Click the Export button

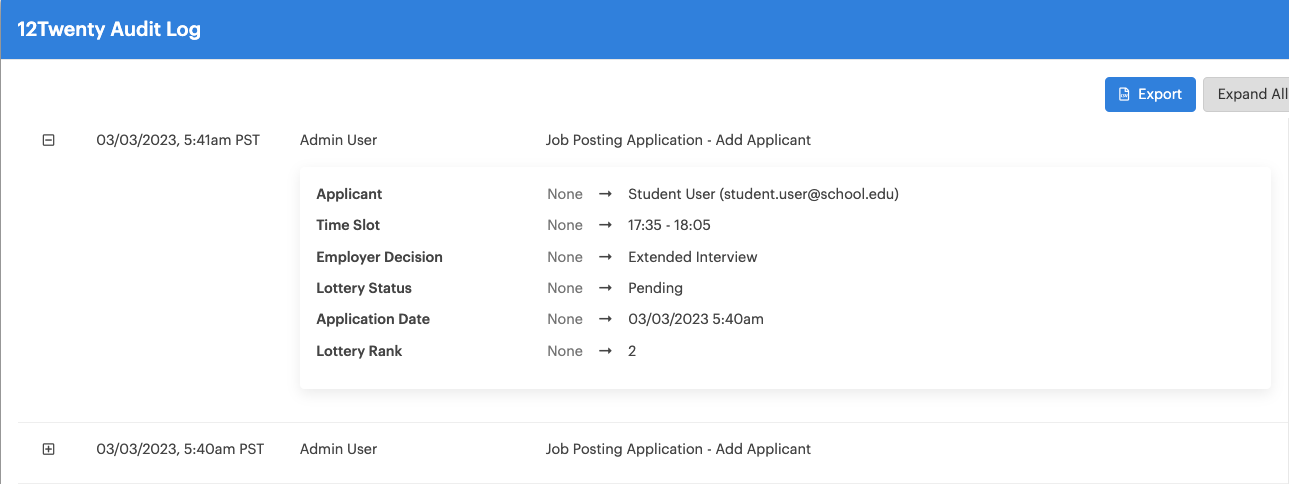(1150, 94)
